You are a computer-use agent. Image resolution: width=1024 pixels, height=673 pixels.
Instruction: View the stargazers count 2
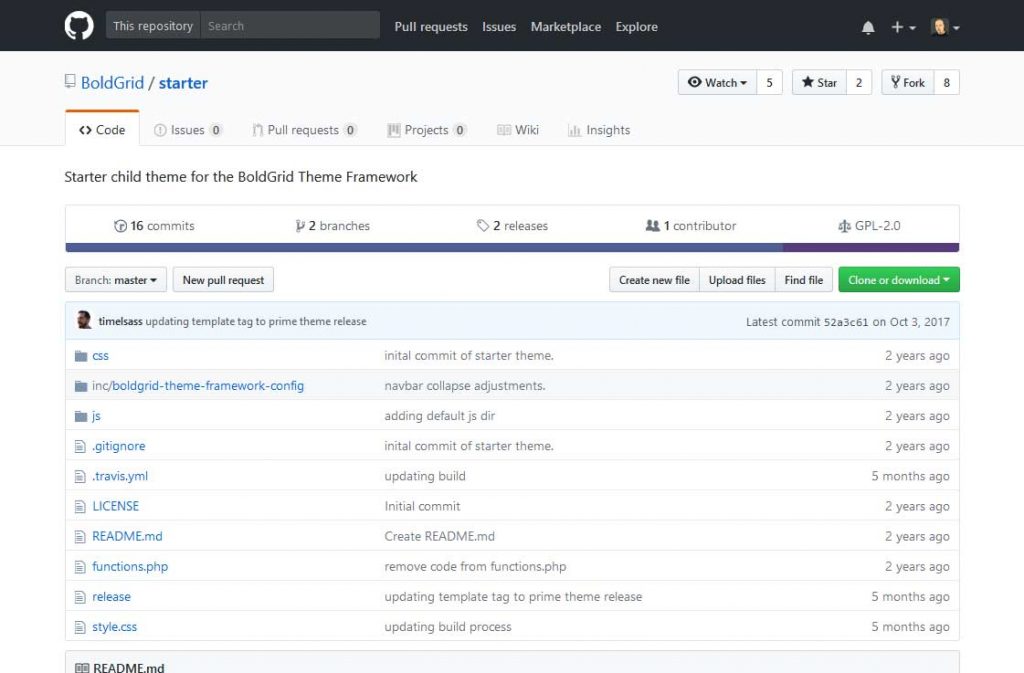click(859, 82)
